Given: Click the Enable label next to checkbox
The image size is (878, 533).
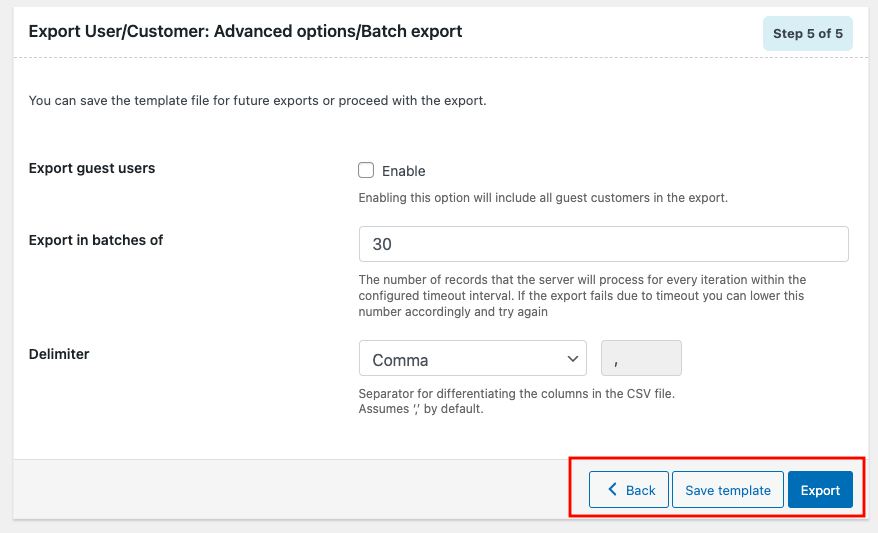Looking at the screenshot, I should click(404, 171).
